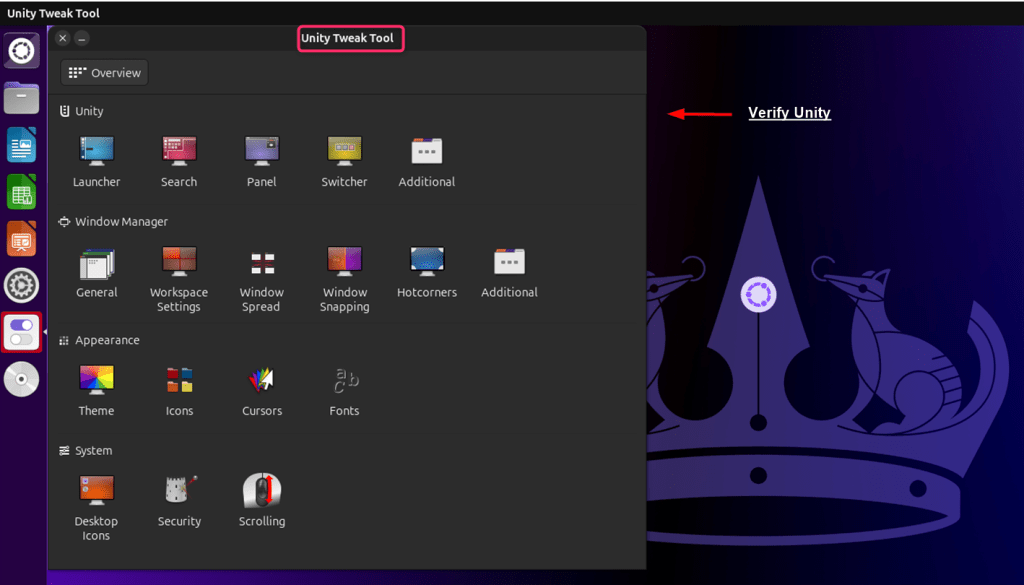Viewport: 1024px width, 585px height.
Task: Select the Search settings icon
Action: pos(179,150)
